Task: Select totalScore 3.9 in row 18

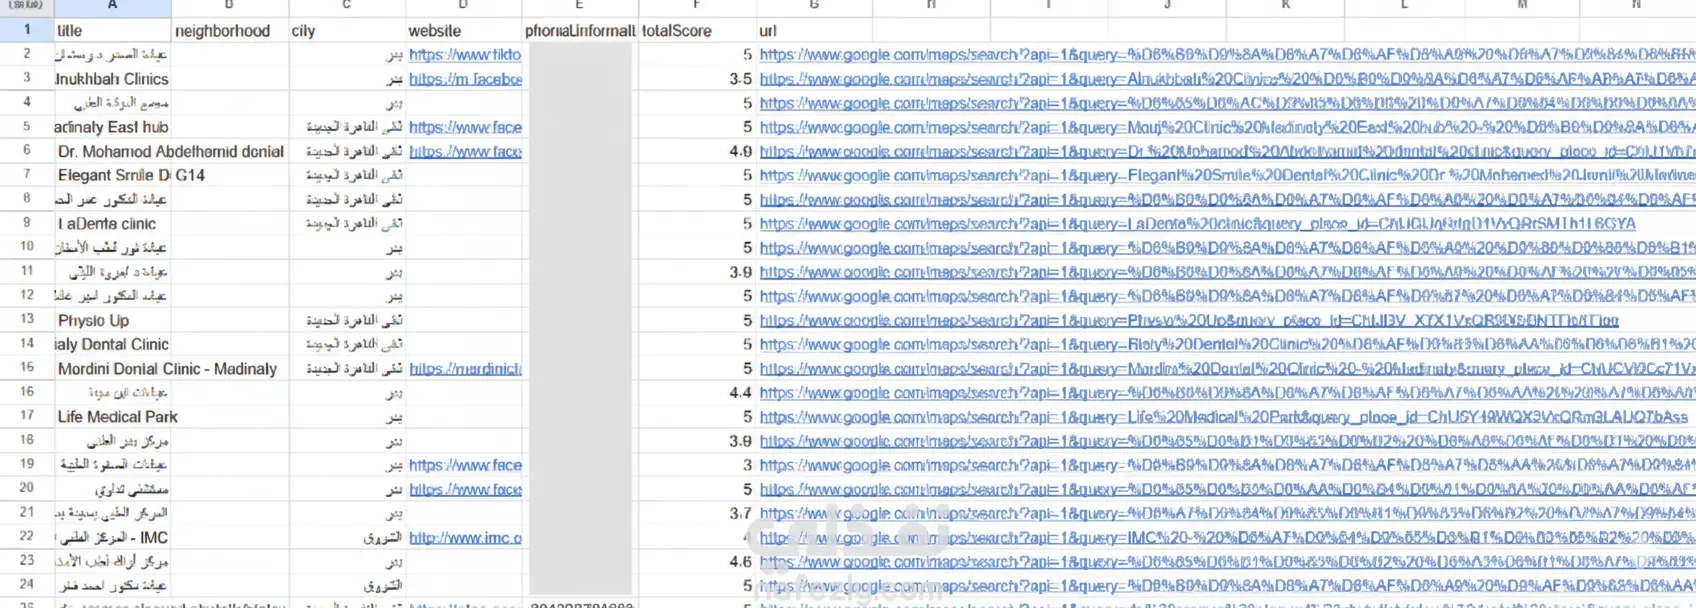Action: pos(696,440)
